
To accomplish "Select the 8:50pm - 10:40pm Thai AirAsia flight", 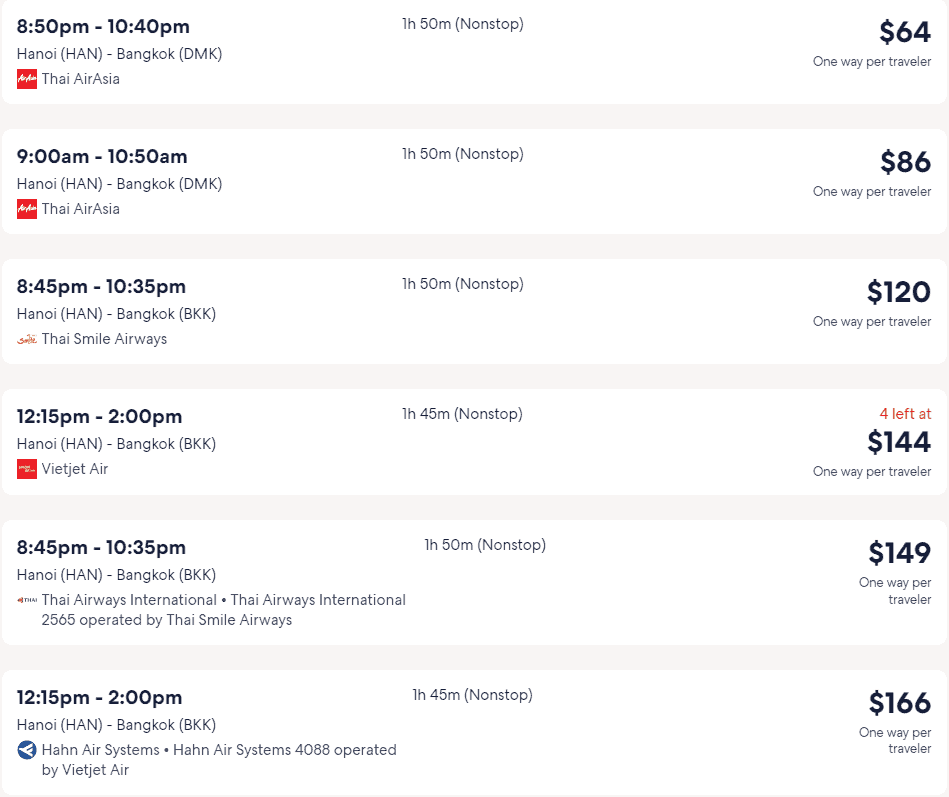I will (x=474, y=53).
